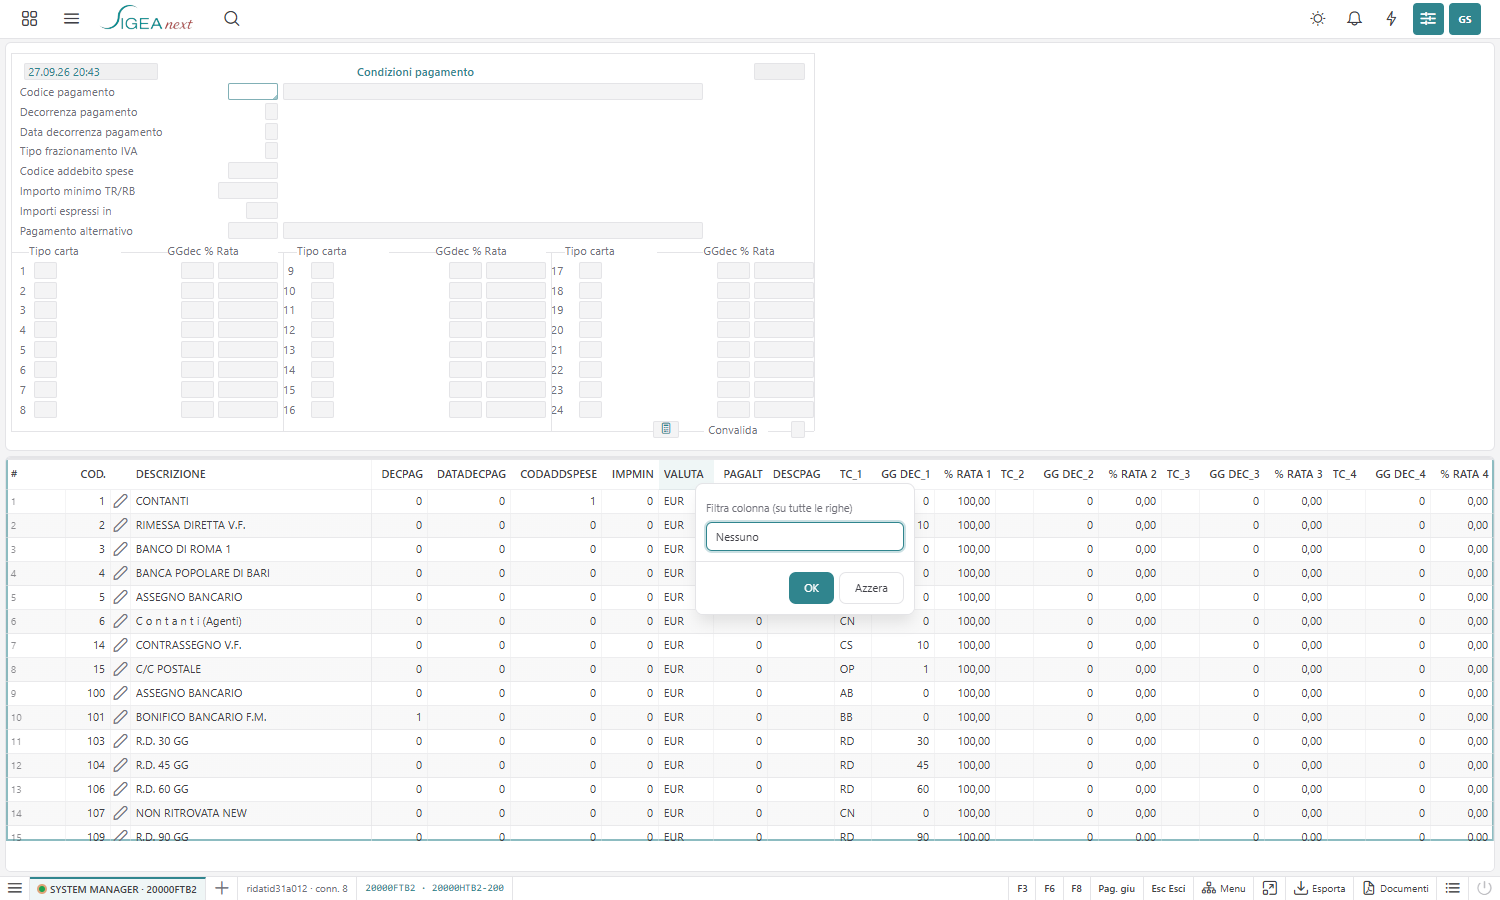Click the clipboard icon next to Convalida
This screenshot has height=900, width=1500.
click(x=666, y=429)
